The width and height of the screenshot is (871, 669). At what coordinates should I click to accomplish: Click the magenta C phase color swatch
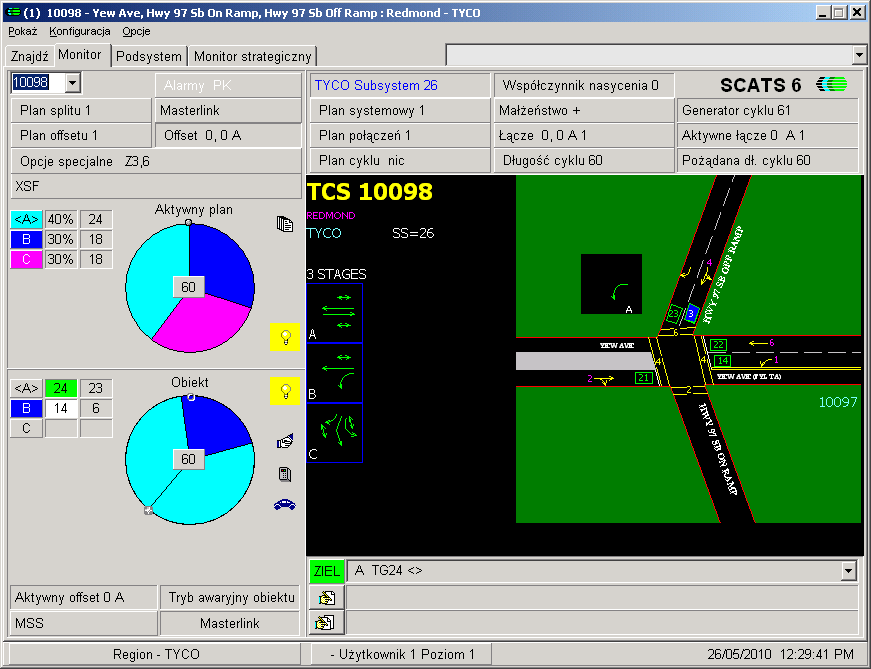pyautogui.click(x=26, y=259)
